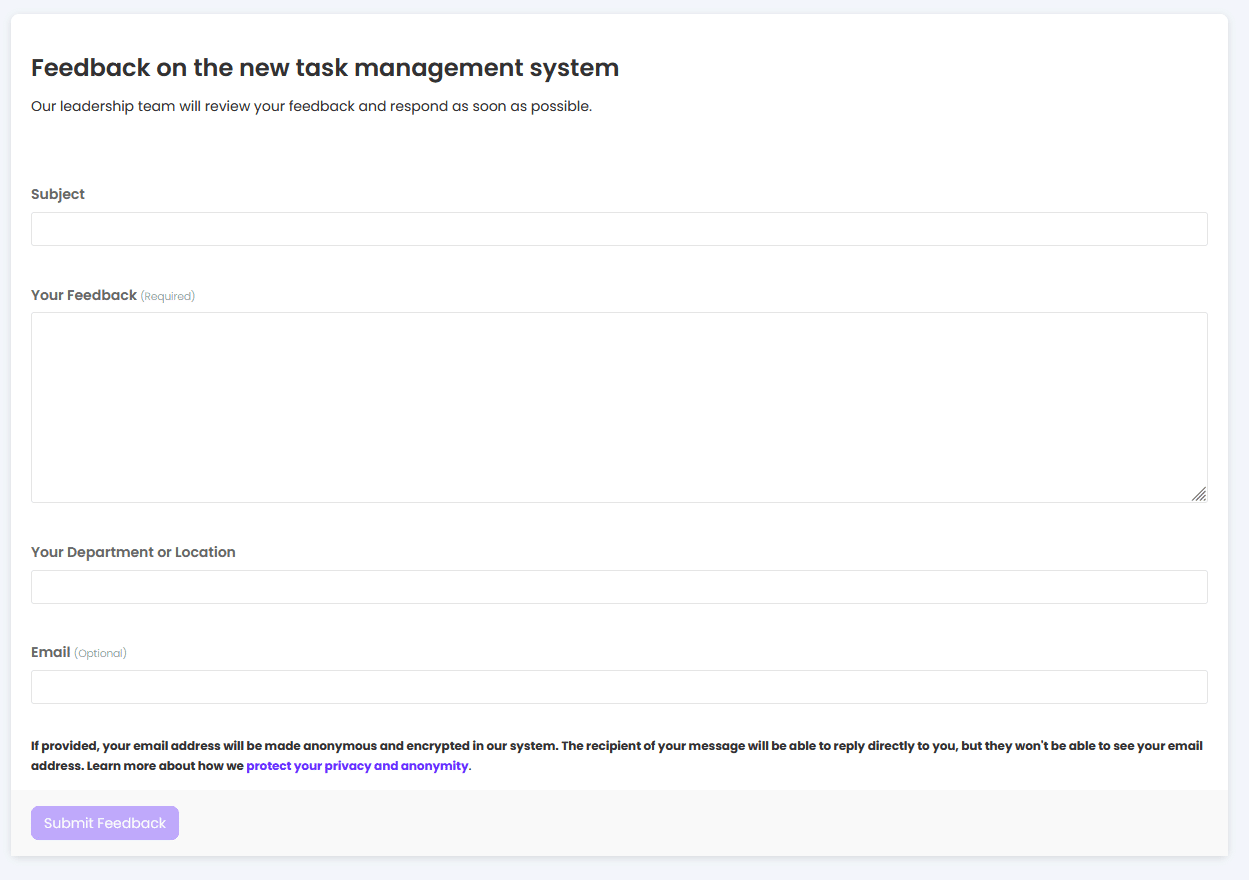Click the sentence starting "If provided, your email"
This screenshot has height=880, width=1249.
point(295,746)
